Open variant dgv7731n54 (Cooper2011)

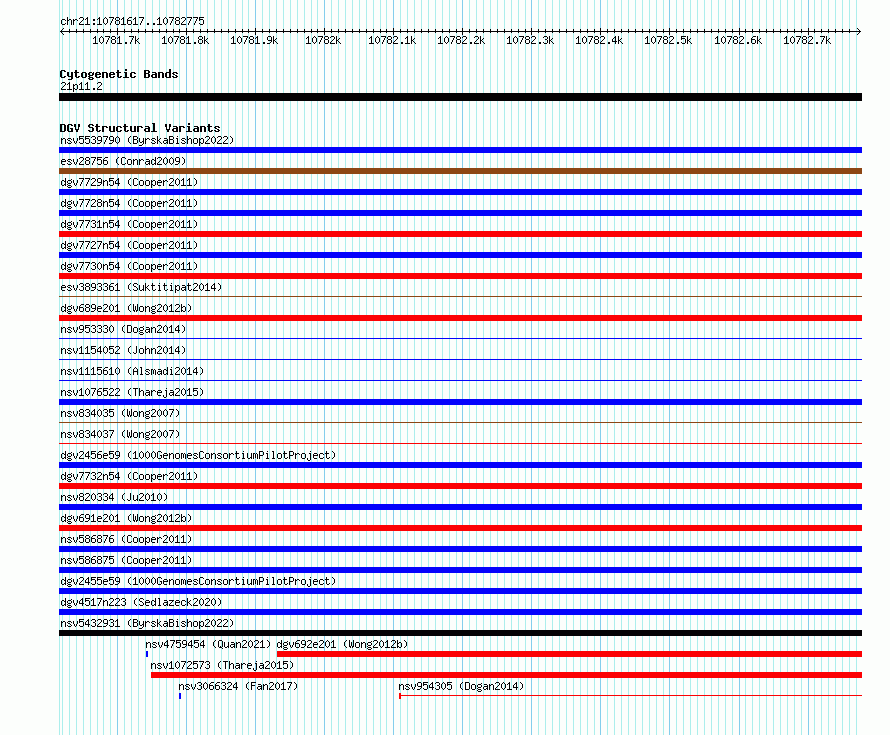pyautogui.click(x=129, y=224)
